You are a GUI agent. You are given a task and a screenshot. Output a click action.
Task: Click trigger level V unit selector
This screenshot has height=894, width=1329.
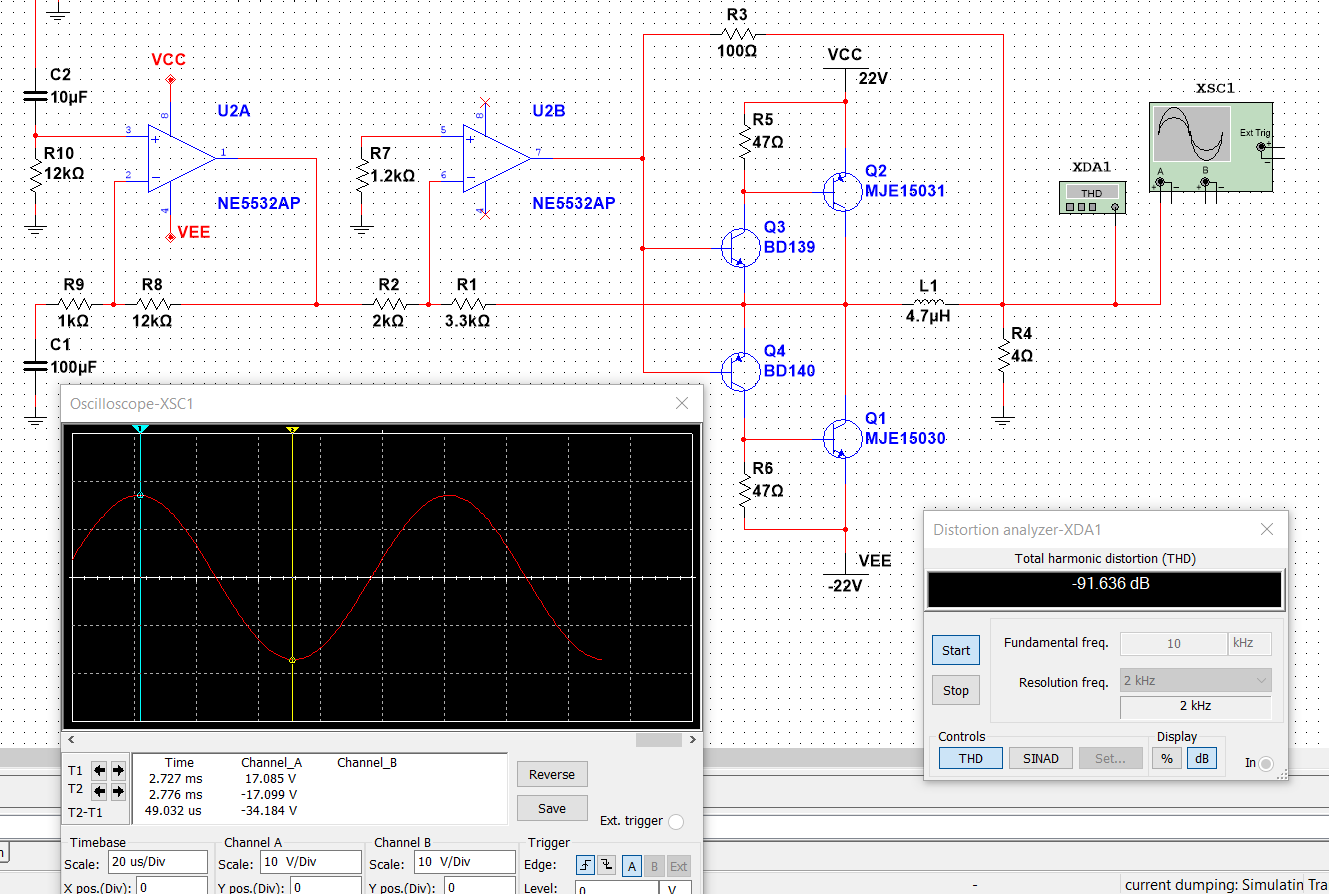click(x=675, y=888)
